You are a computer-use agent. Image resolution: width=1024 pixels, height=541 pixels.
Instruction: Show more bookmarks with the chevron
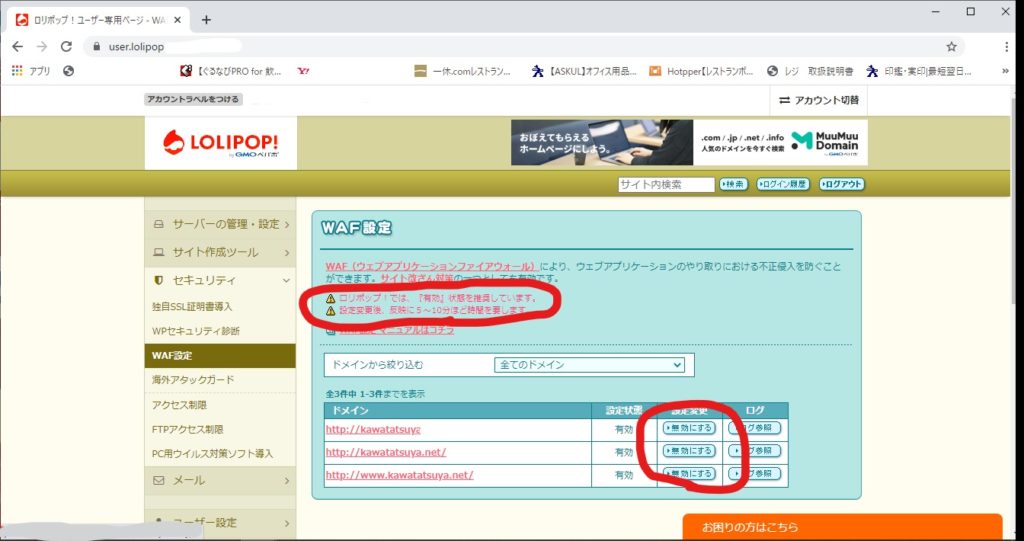coord(1004,71)
